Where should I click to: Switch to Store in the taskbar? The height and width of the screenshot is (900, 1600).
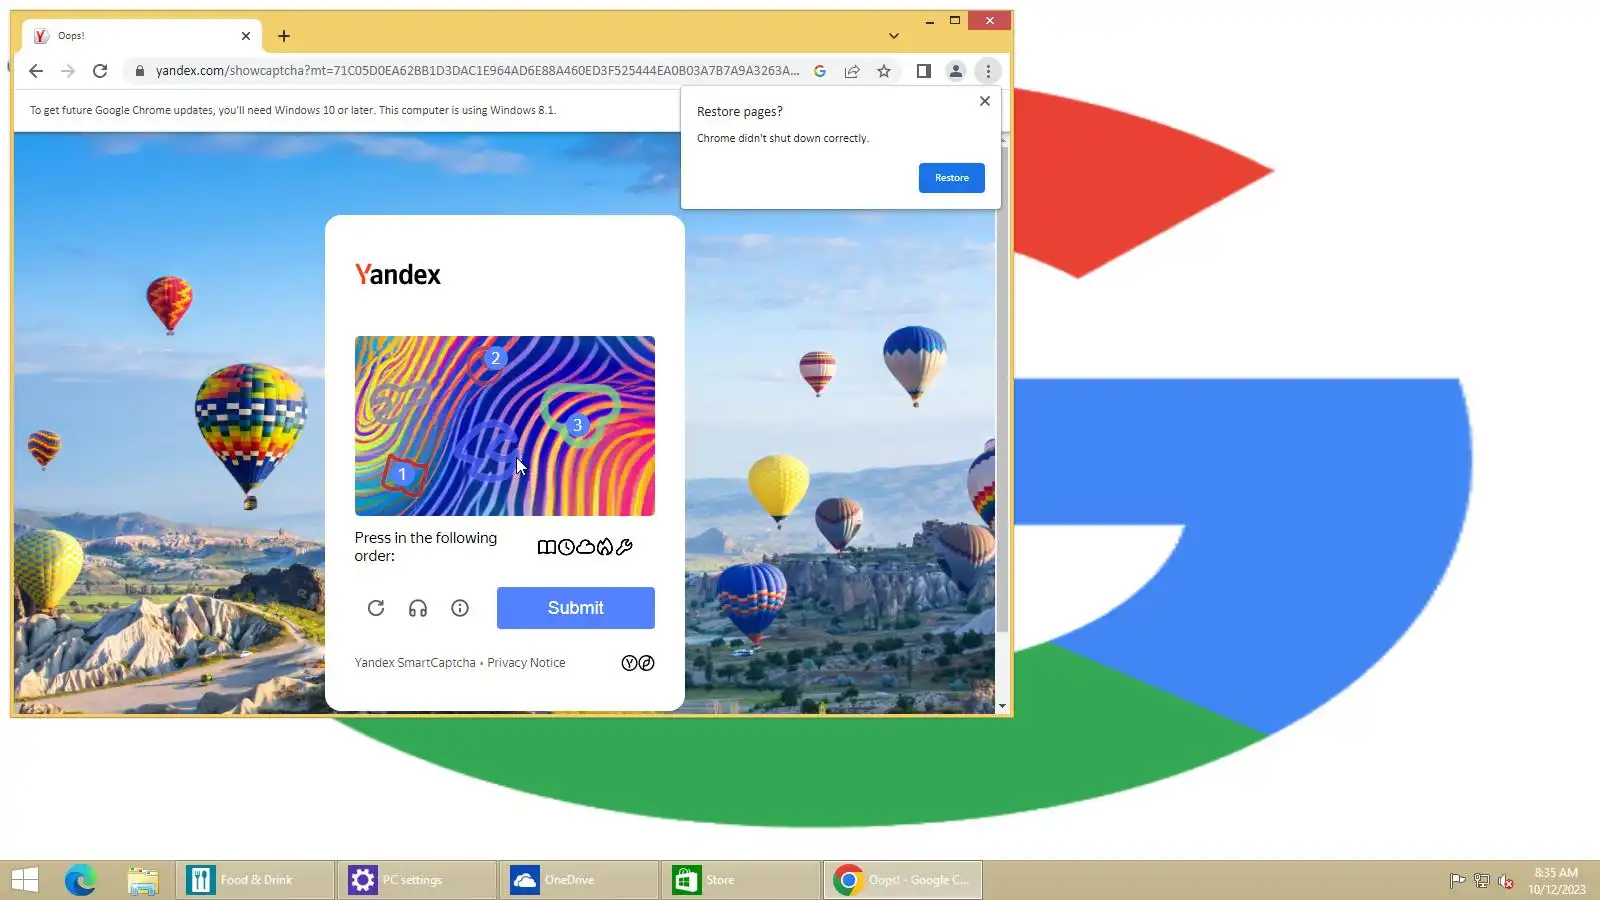click(x=740, y=880)
